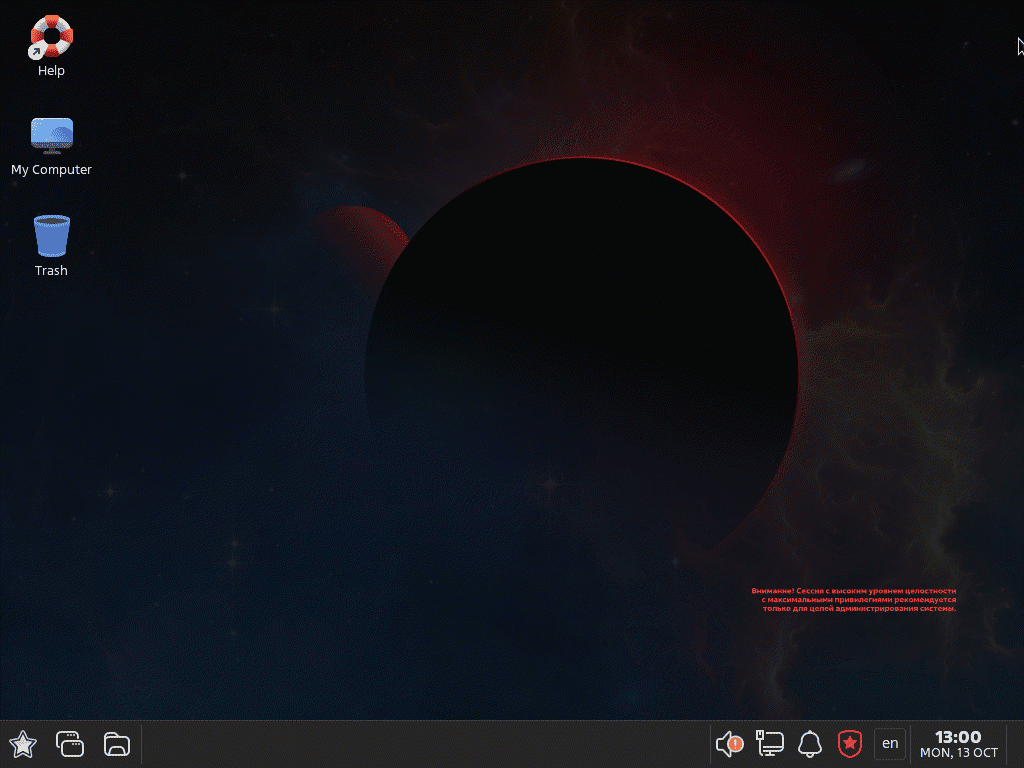Switch keyboard layout using the "en" indicator
The image size is (1024, 768).
point(890,744)
